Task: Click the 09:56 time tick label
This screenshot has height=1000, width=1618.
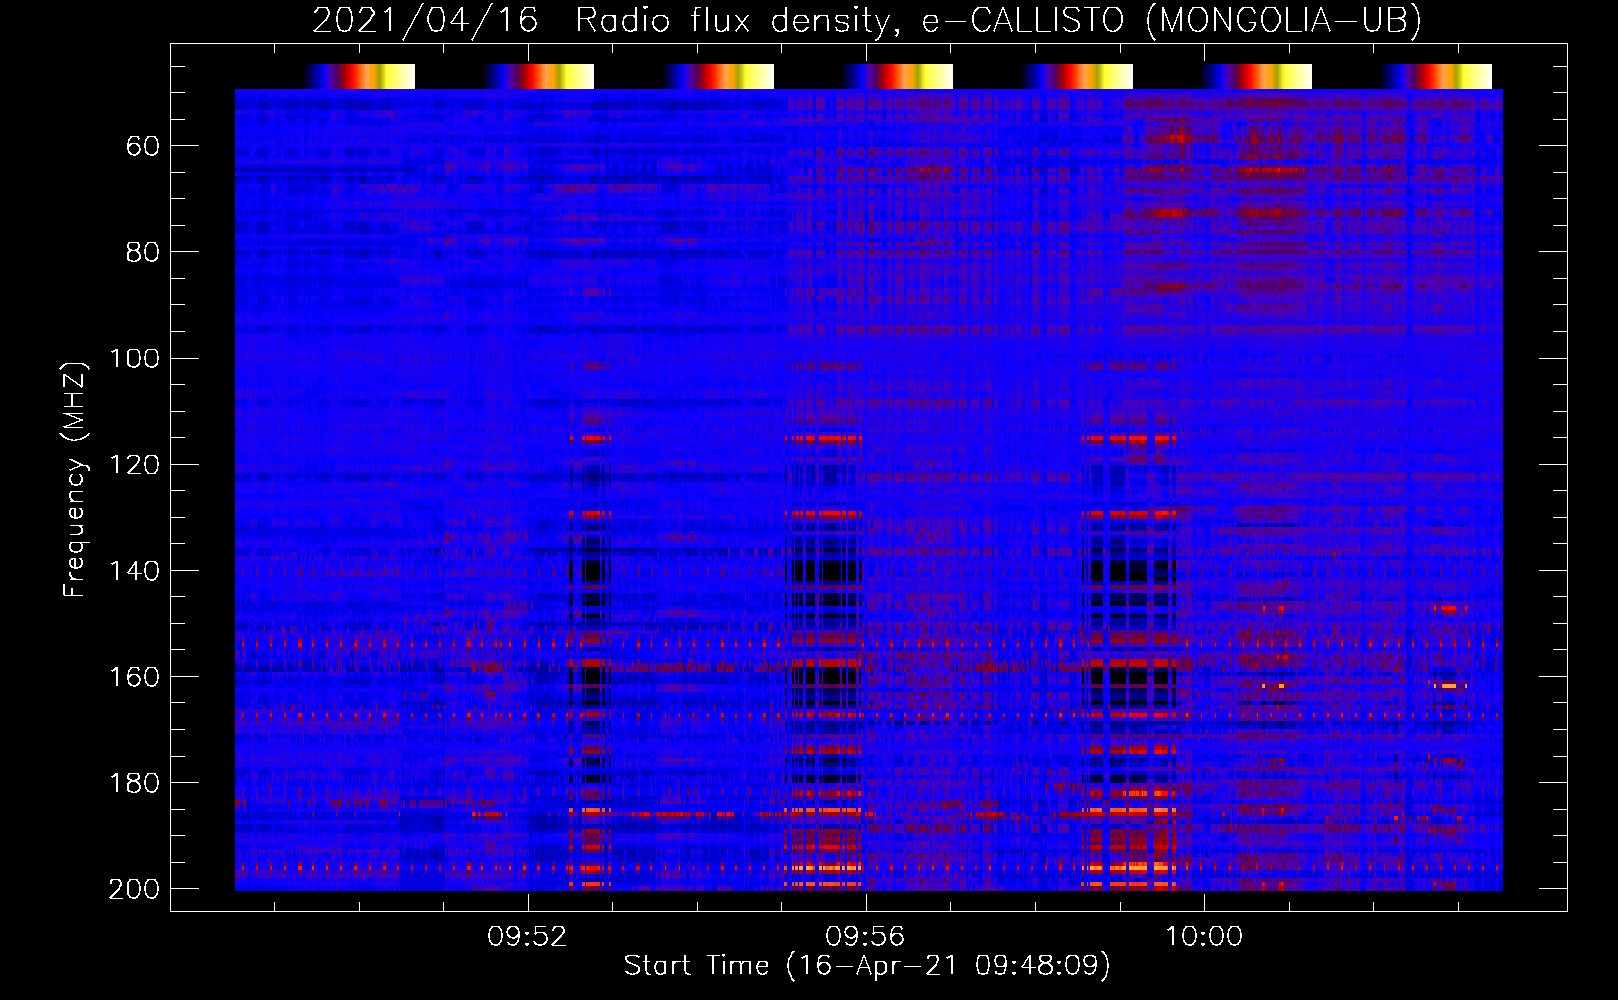Action: click(x=865, y=937)
